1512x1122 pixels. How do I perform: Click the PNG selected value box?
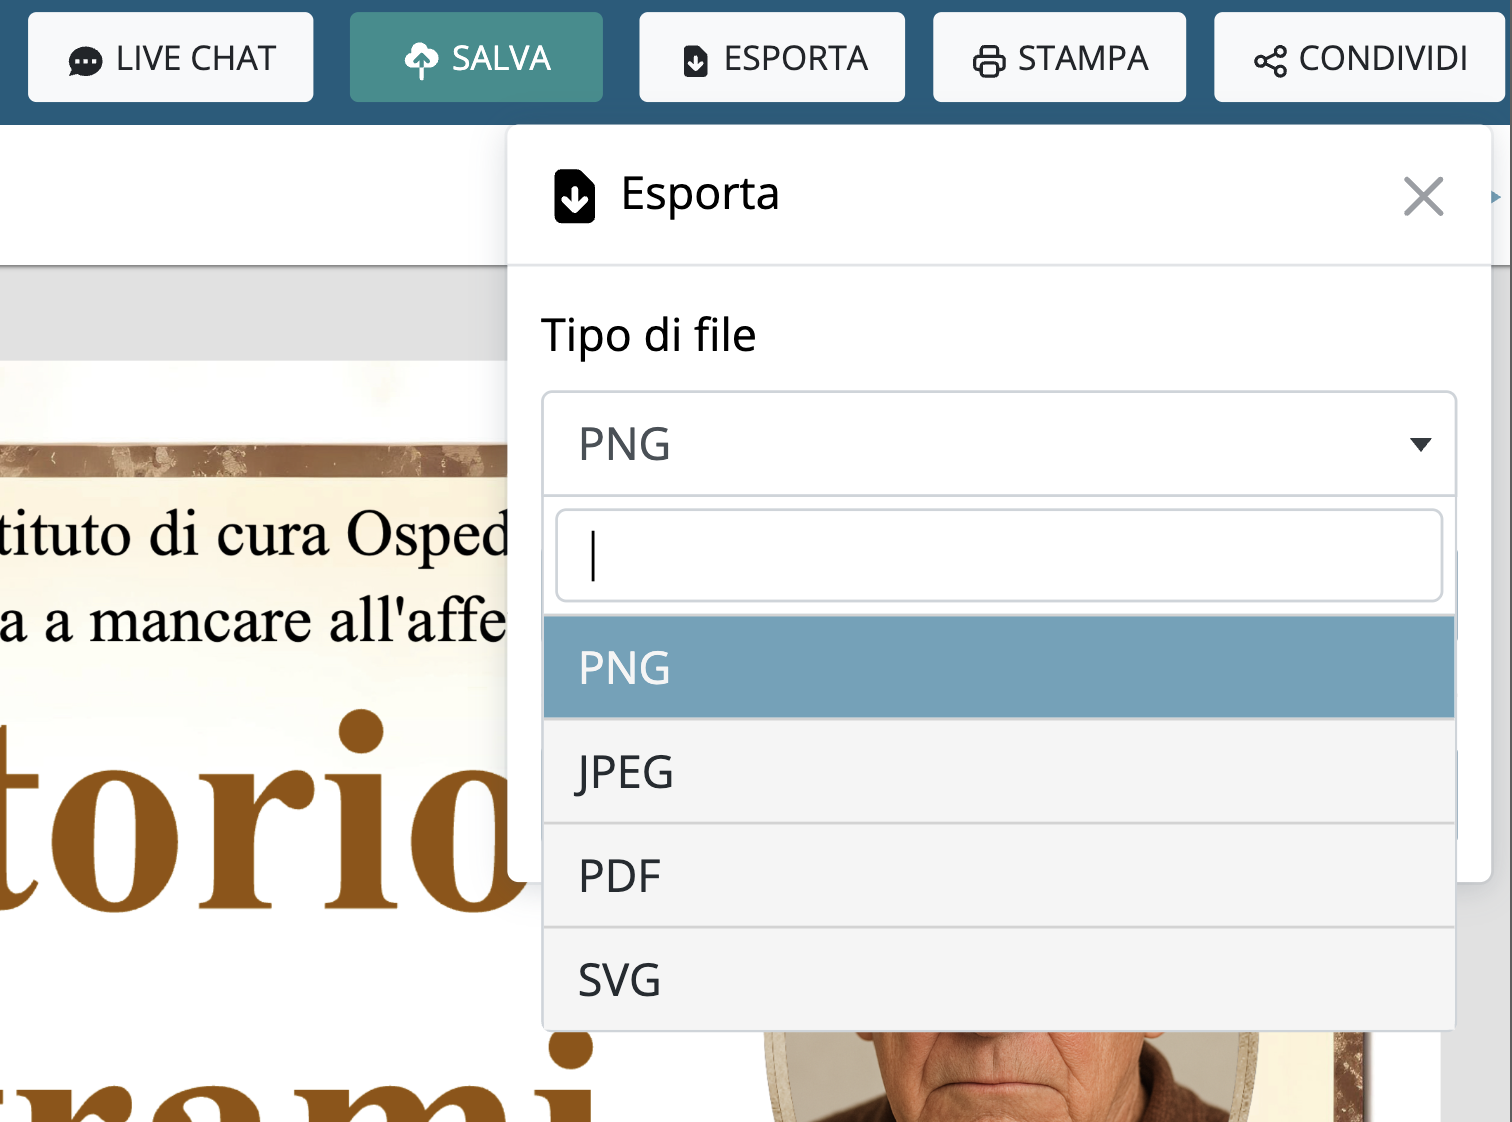[x=980, y=444]
